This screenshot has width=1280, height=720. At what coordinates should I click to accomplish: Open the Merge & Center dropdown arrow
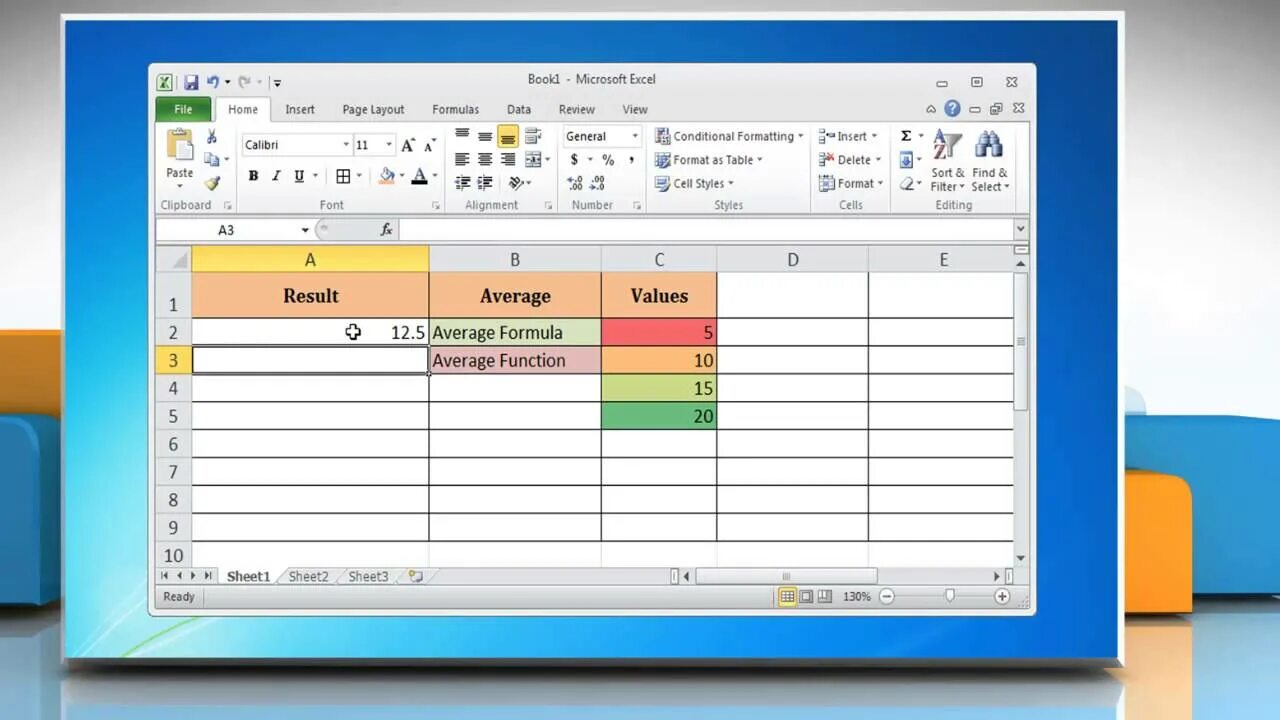tap(548, 160)
